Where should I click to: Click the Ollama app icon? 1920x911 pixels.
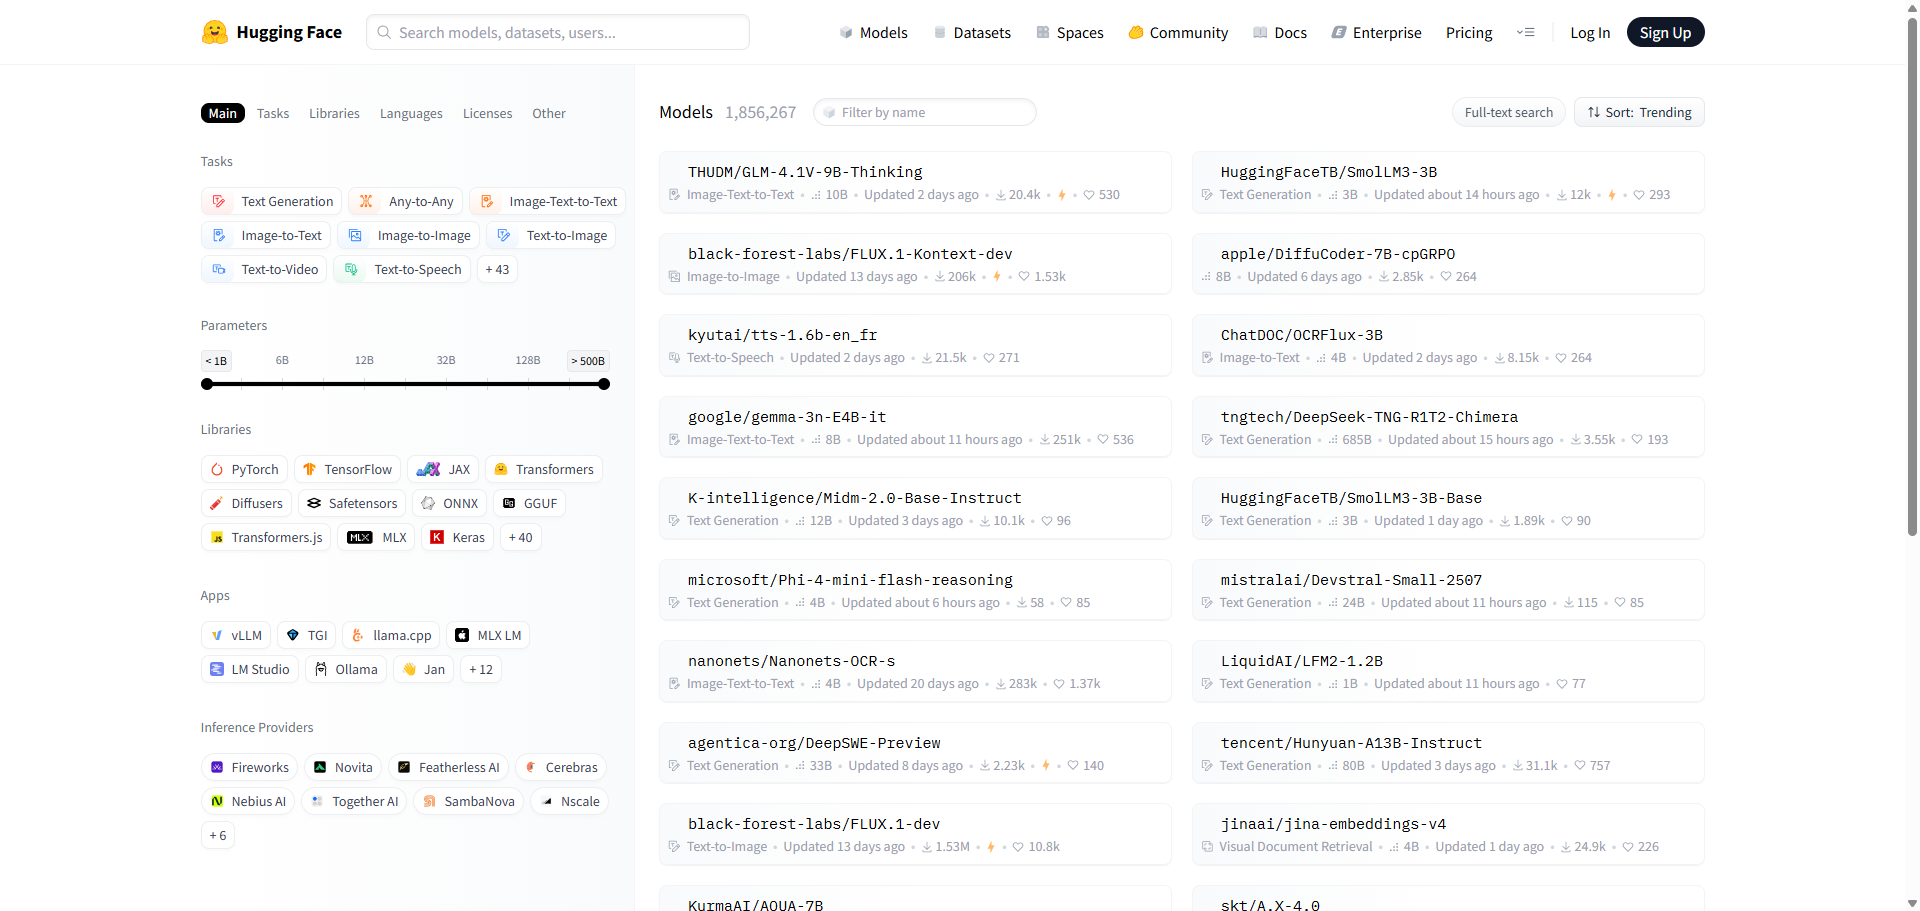[x=321, y=669]
